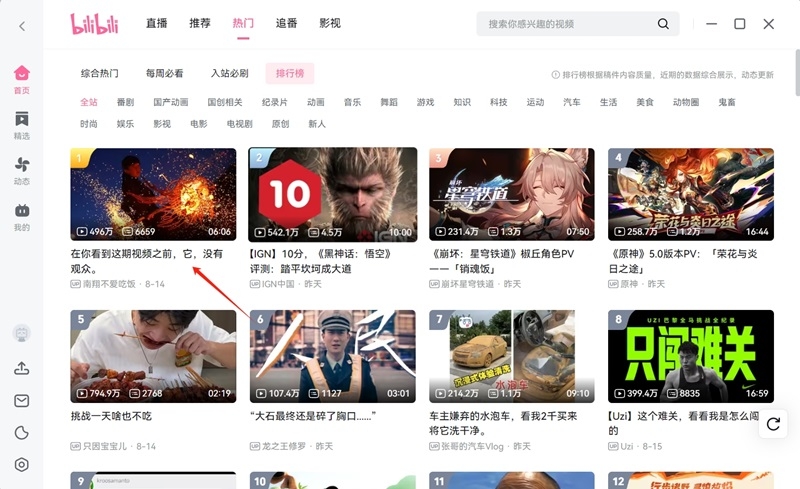The image size is (800, 489).
Task: Open the 精选 bookmark icon in sidebar
Action: pyautogui.click(x=21, y=125)
